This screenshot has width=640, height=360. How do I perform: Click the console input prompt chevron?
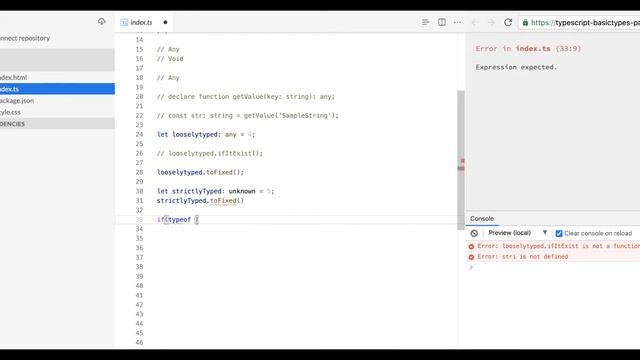coord(471,267)
